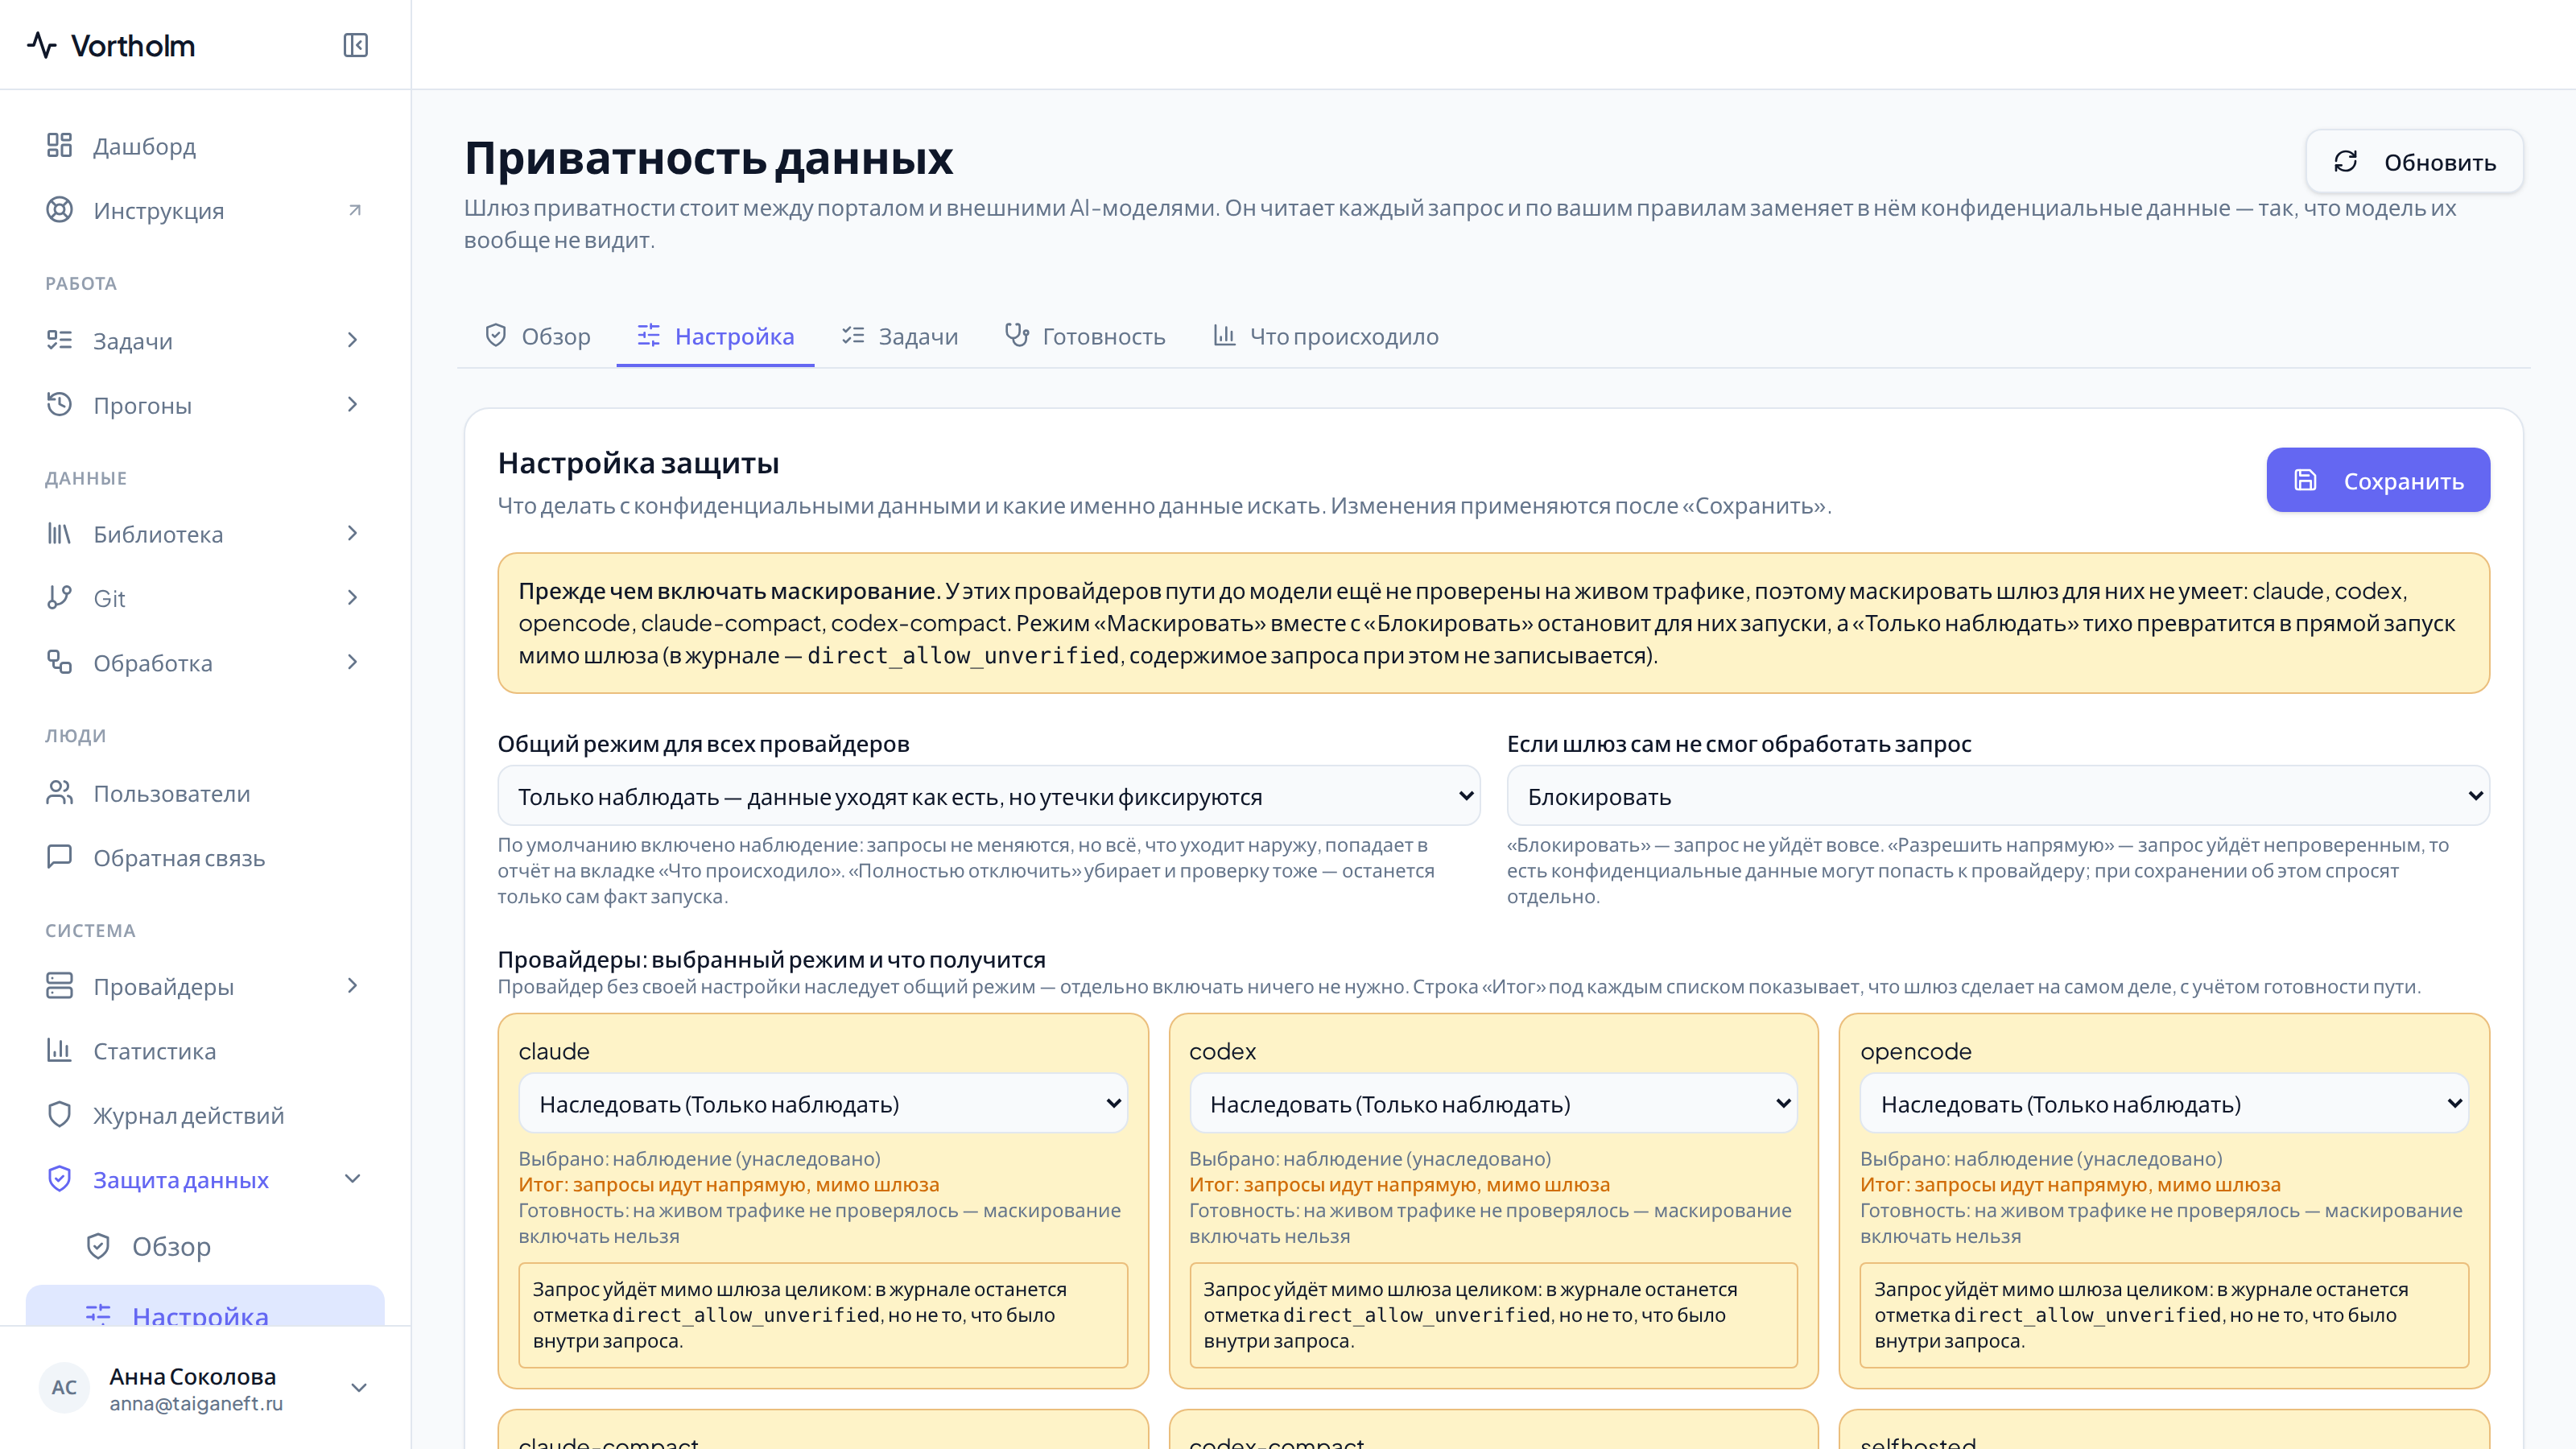
Task: Click the shield icon on Обзор tab
Action: (495, 335)
